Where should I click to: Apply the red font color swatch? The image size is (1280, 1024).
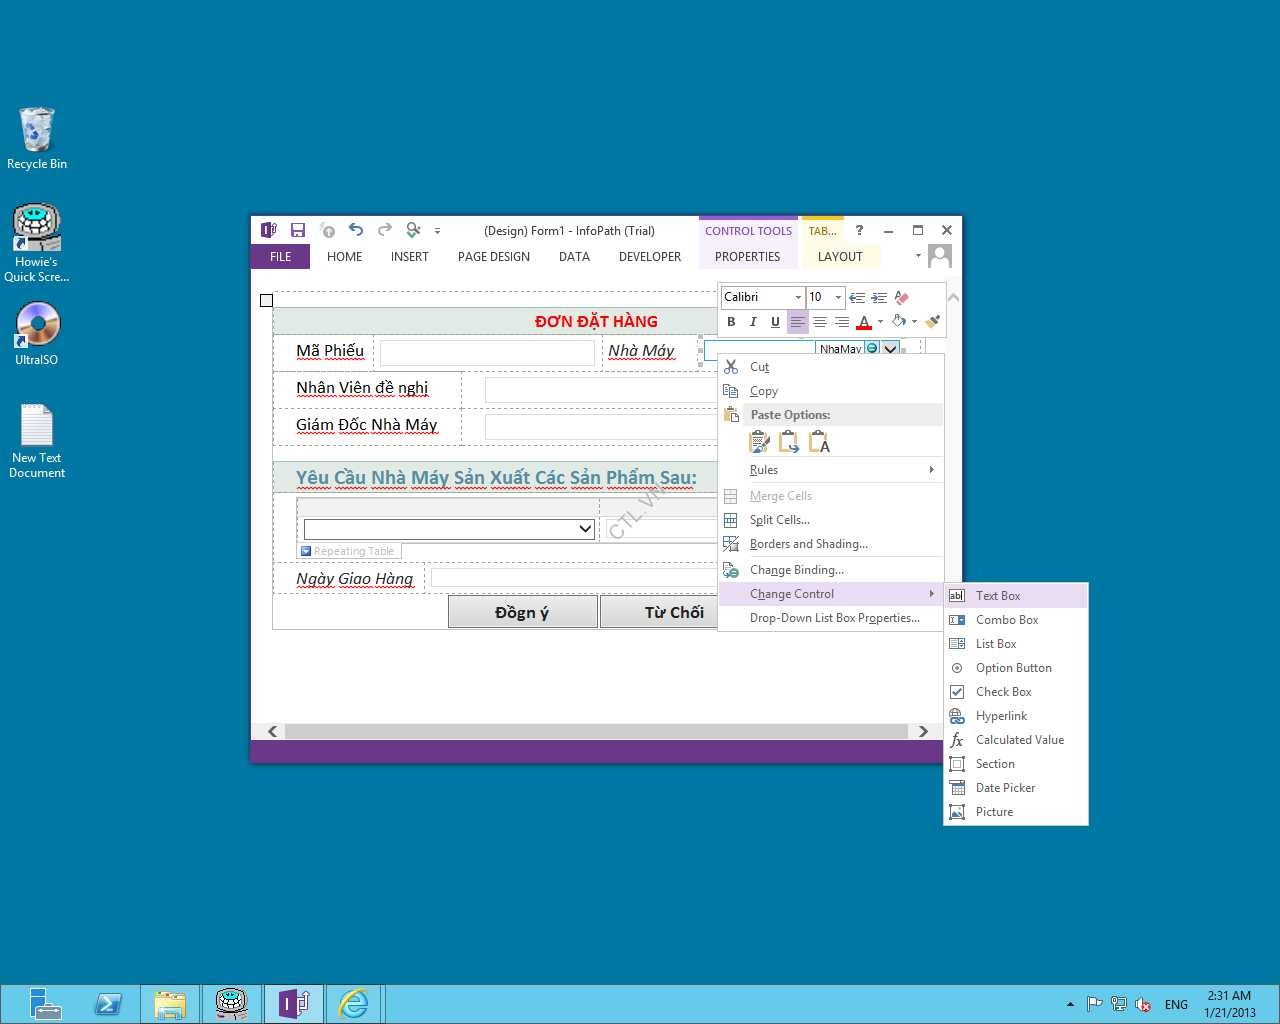tap(864, 322)
